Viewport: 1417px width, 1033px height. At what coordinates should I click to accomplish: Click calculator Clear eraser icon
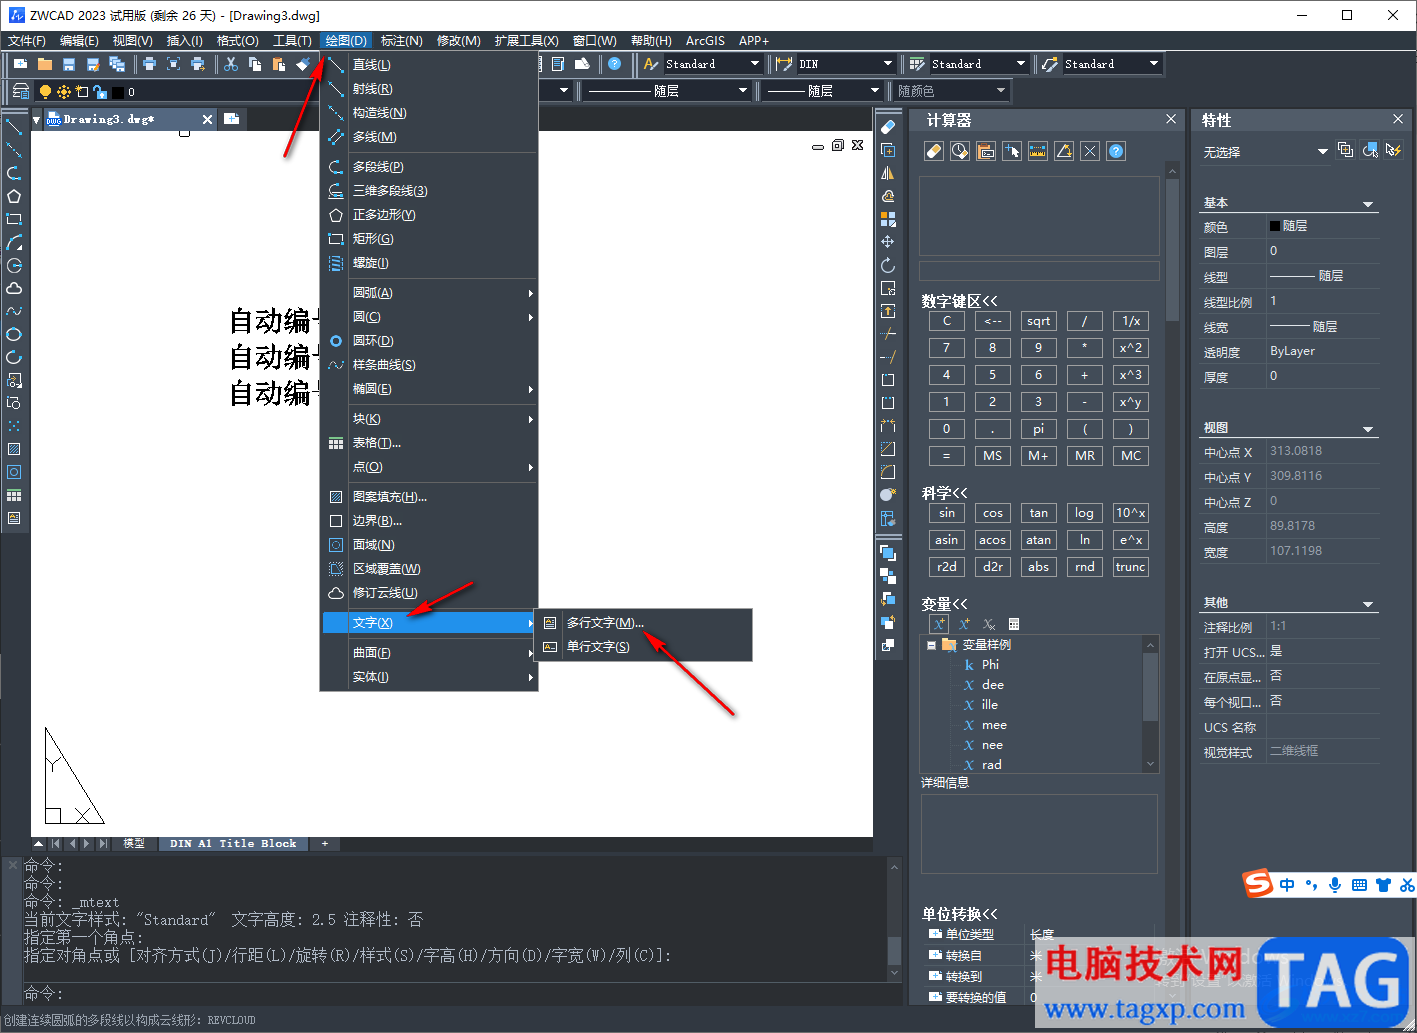934,151
